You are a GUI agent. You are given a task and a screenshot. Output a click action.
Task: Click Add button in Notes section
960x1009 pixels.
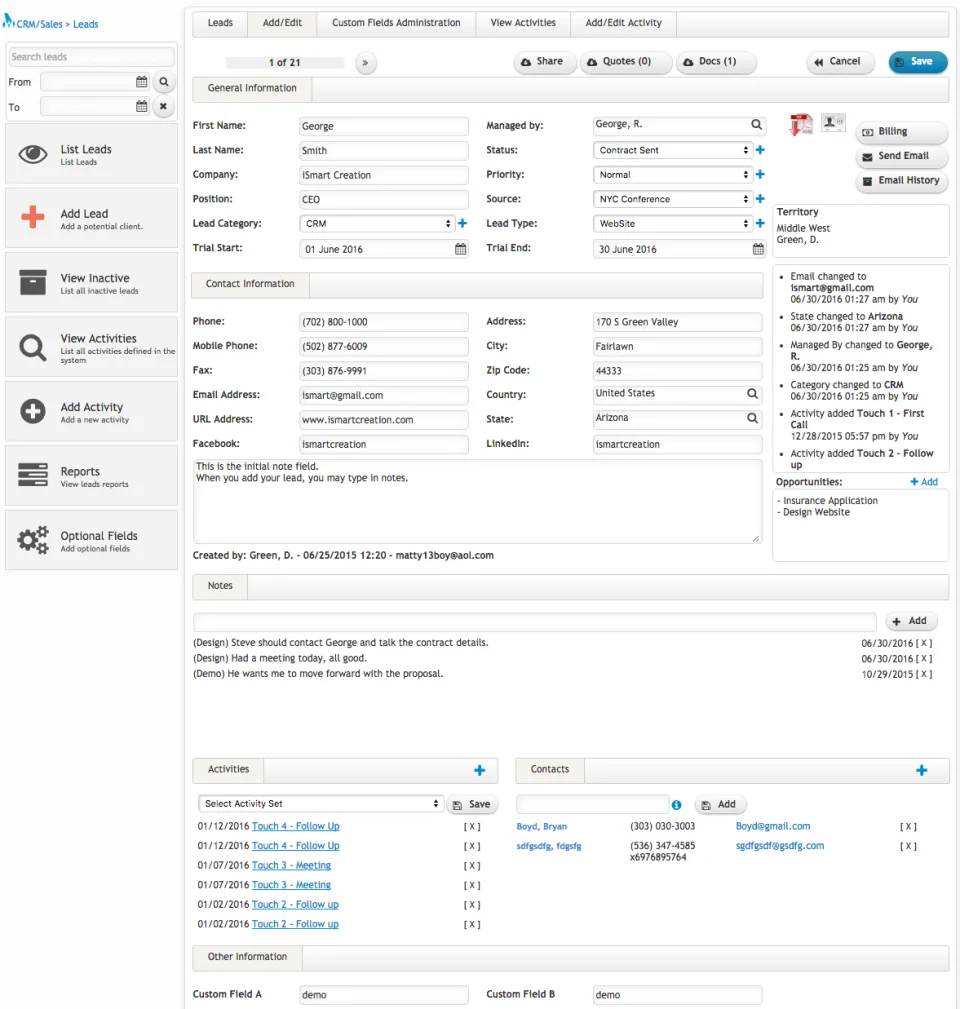pyautogui.click(x=911, y=621)
